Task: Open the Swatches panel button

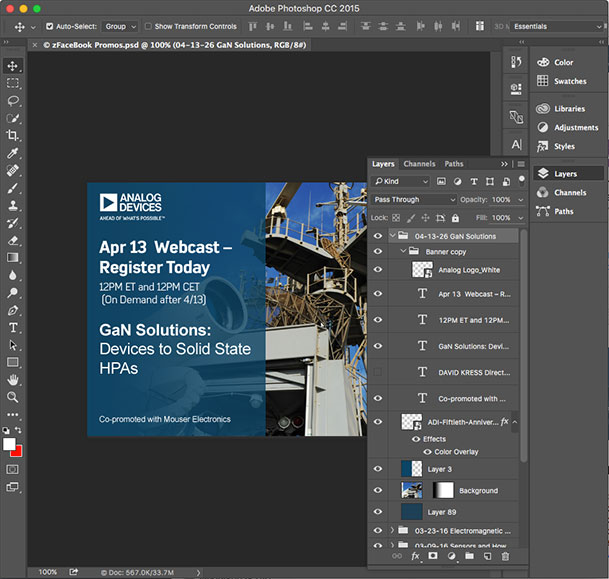Action: (570, 81)
